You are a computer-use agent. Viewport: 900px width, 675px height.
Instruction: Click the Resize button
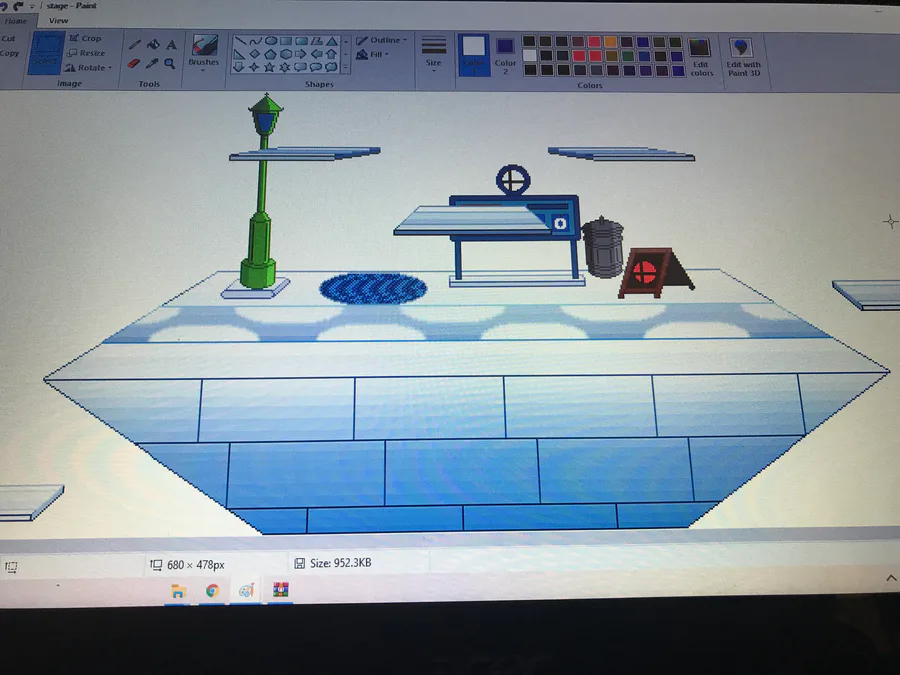(87, 53)
